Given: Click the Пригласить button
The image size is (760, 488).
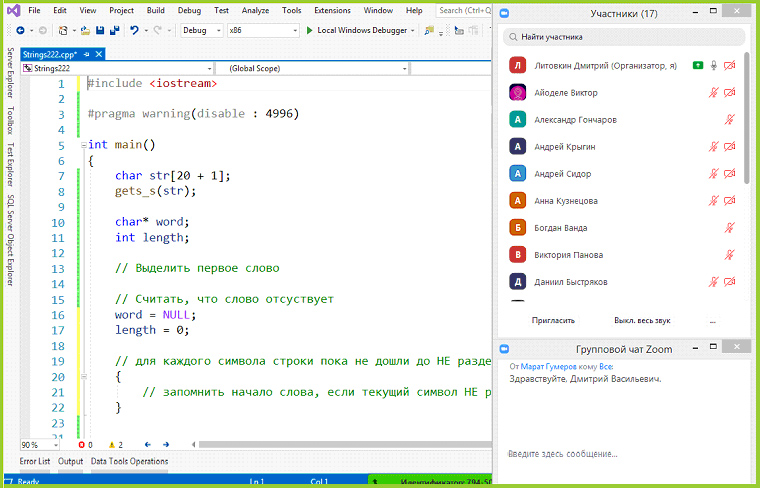Looking at the screenshot, I should pos(552,321).
